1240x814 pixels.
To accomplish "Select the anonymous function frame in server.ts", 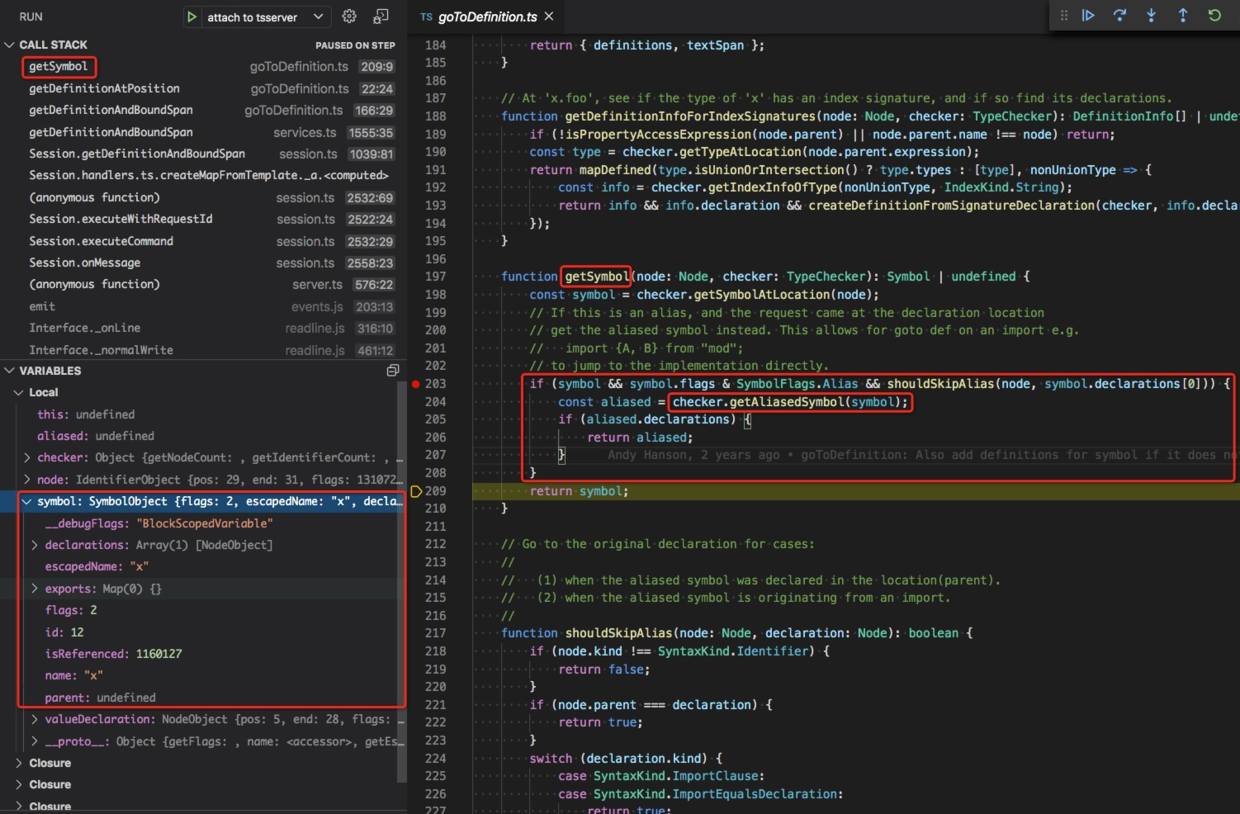I will tap(204, 285).
